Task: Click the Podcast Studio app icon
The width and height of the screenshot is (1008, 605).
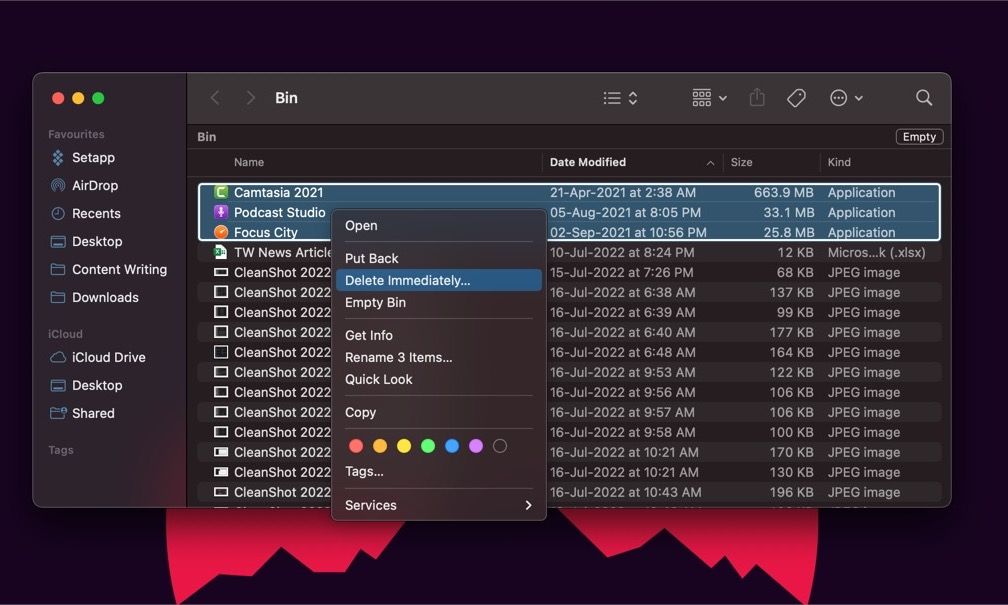Action: [221, 212]
